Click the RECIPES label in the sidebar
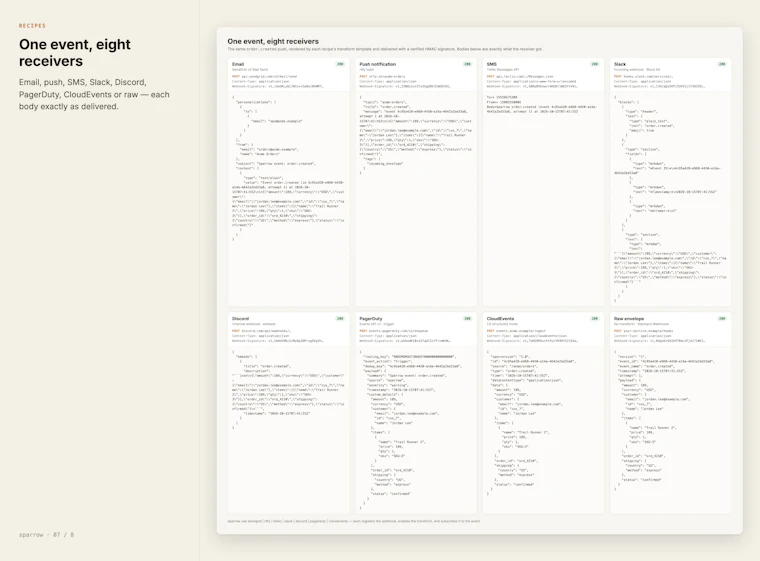Screen dimensions: 760x561 point(32,26)
